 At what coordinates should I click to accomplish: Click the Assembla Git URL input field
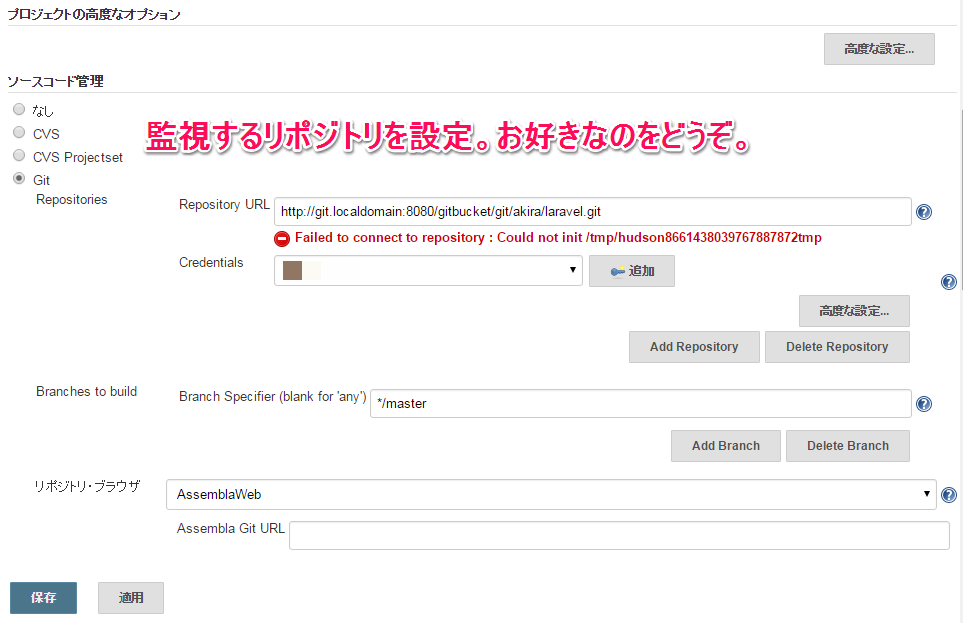[x=619, y=535]
